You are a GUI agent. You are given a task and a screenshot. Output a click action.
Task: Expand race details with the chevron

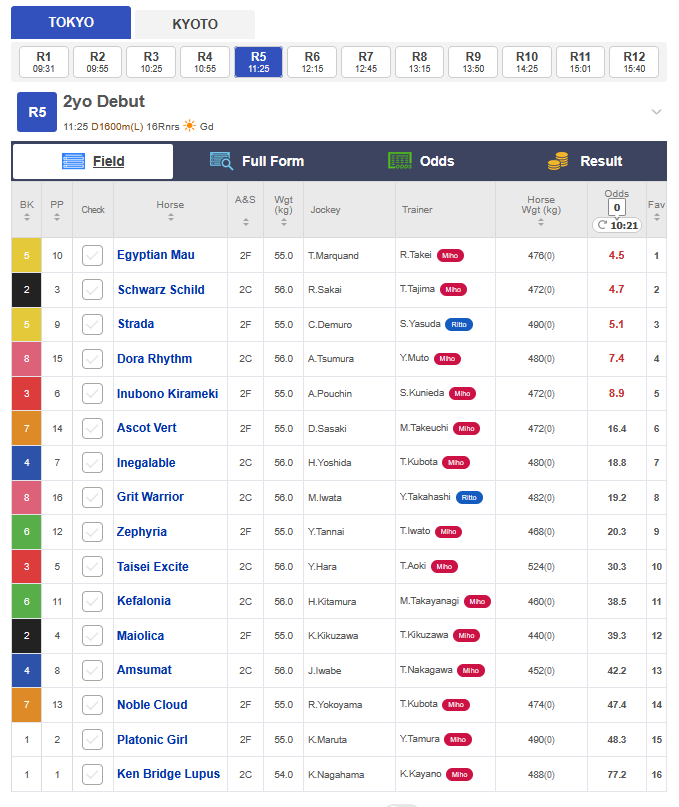coord(656,112)
